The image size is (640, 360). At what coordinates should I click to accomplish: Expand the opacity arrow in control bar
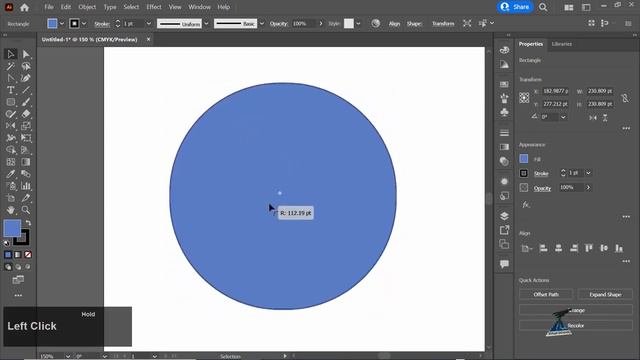point(321,24)
